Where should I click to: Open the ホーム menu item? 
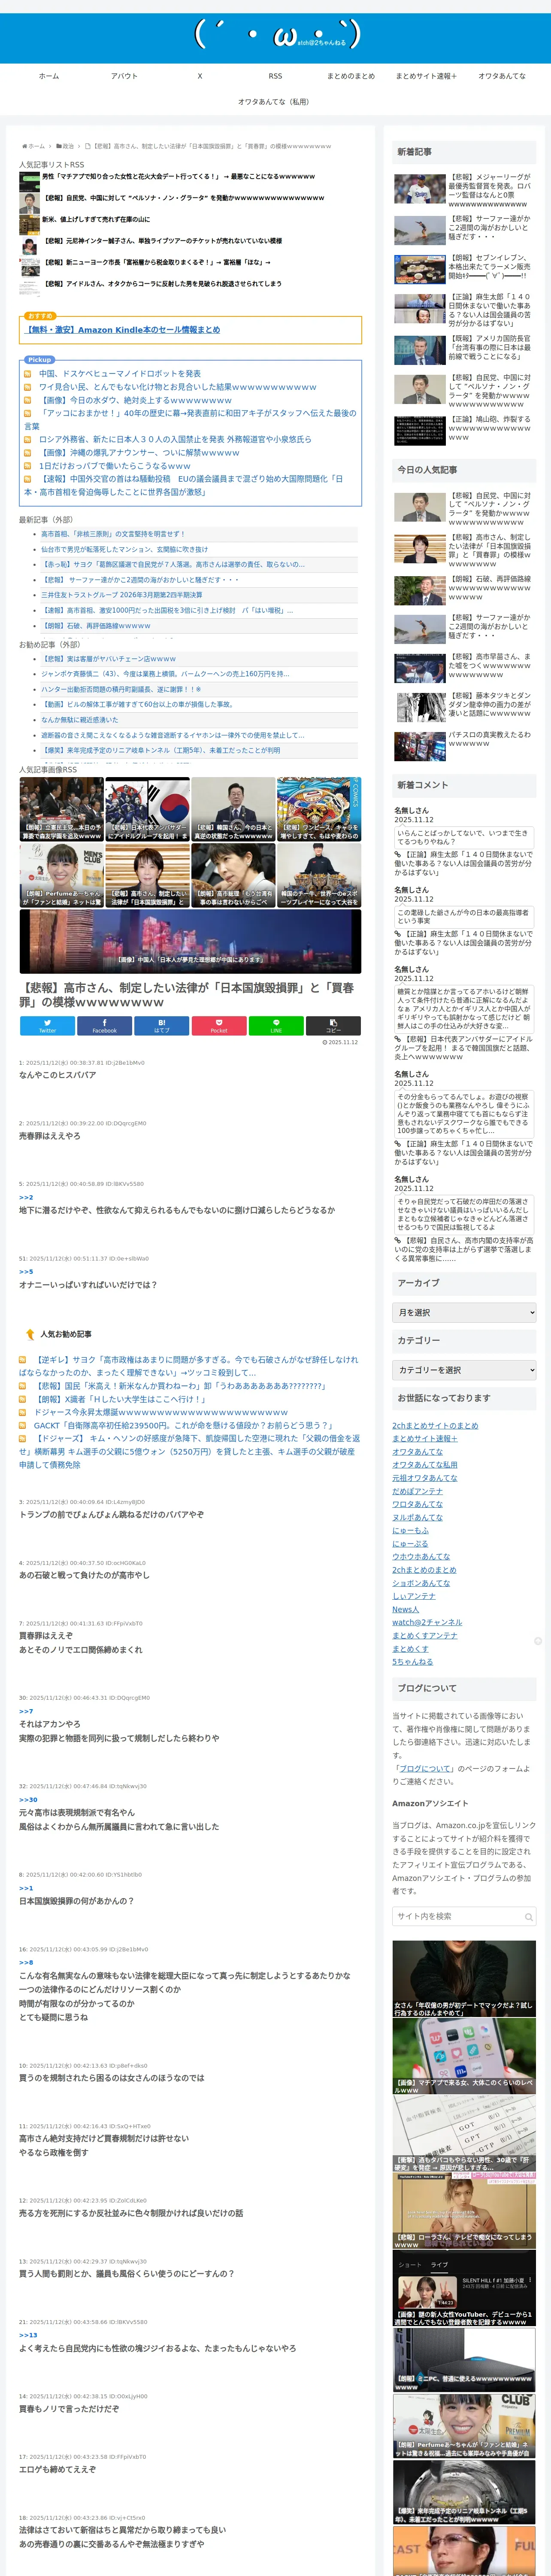pos(48,76)
